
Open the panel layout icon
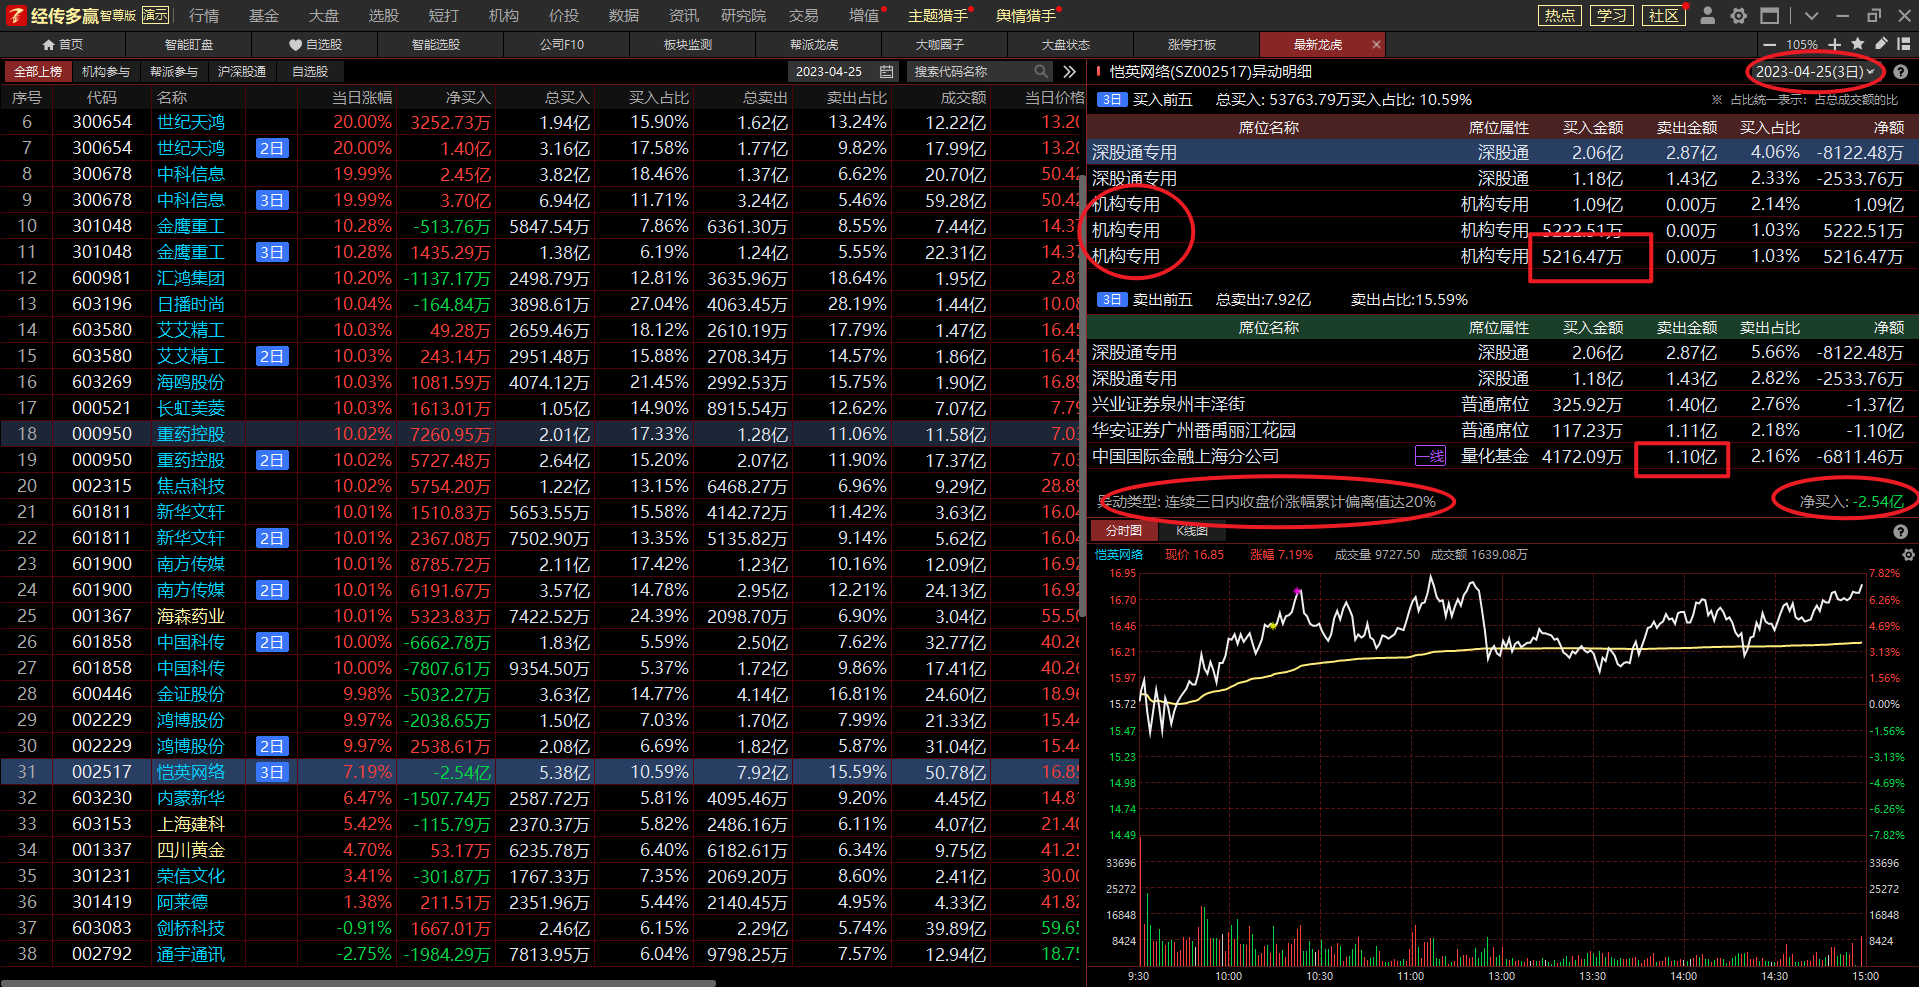(1904, 44)
